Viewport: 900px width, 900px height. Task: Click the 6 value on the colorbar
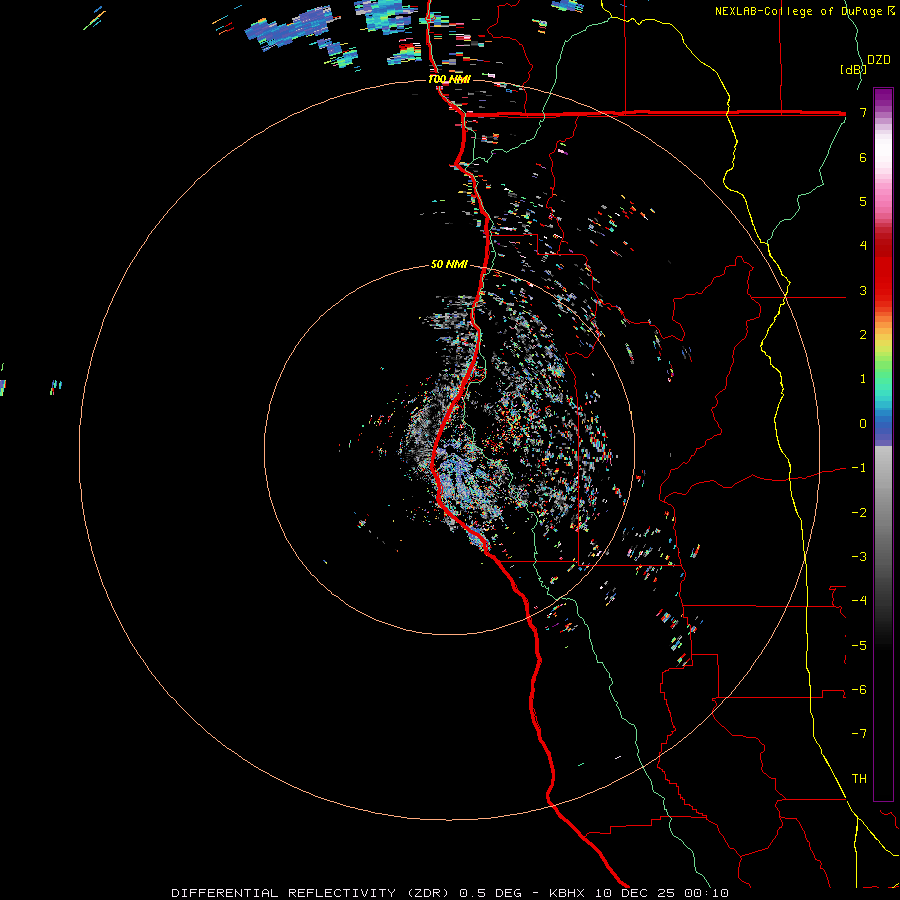coord(863,157)
